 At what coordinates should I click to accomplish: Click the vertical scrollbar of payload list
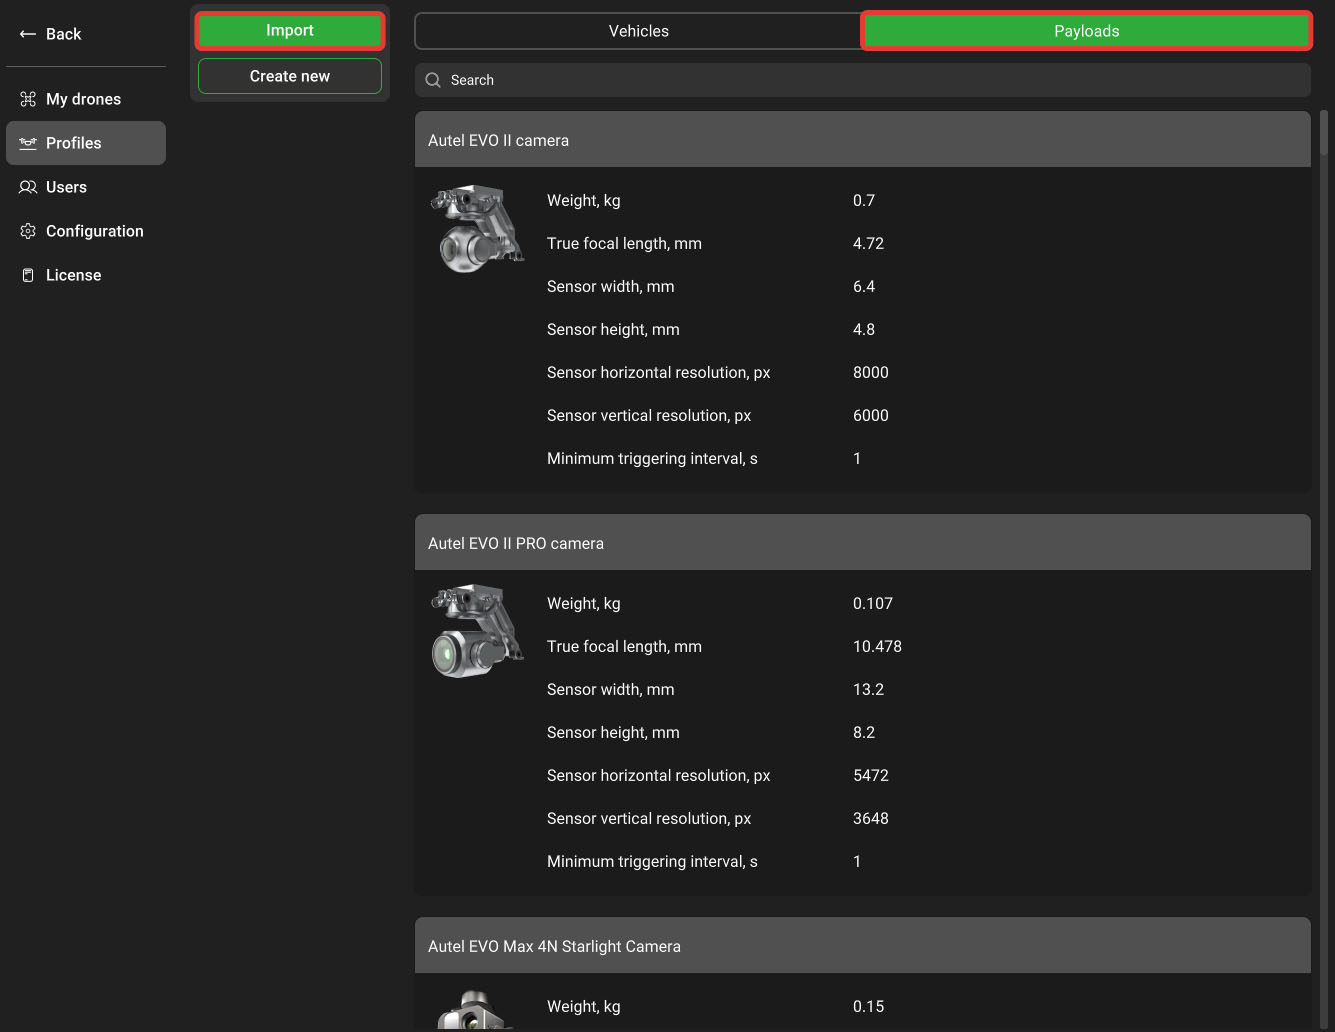click(1324, 132)
